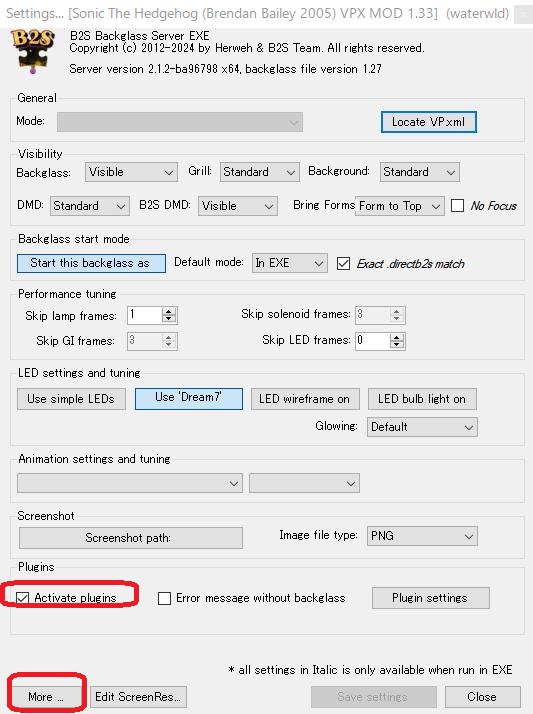Enable Error message without backglass checkbox
The height and width of the screenshot is (714, 533).
[164, 598]
